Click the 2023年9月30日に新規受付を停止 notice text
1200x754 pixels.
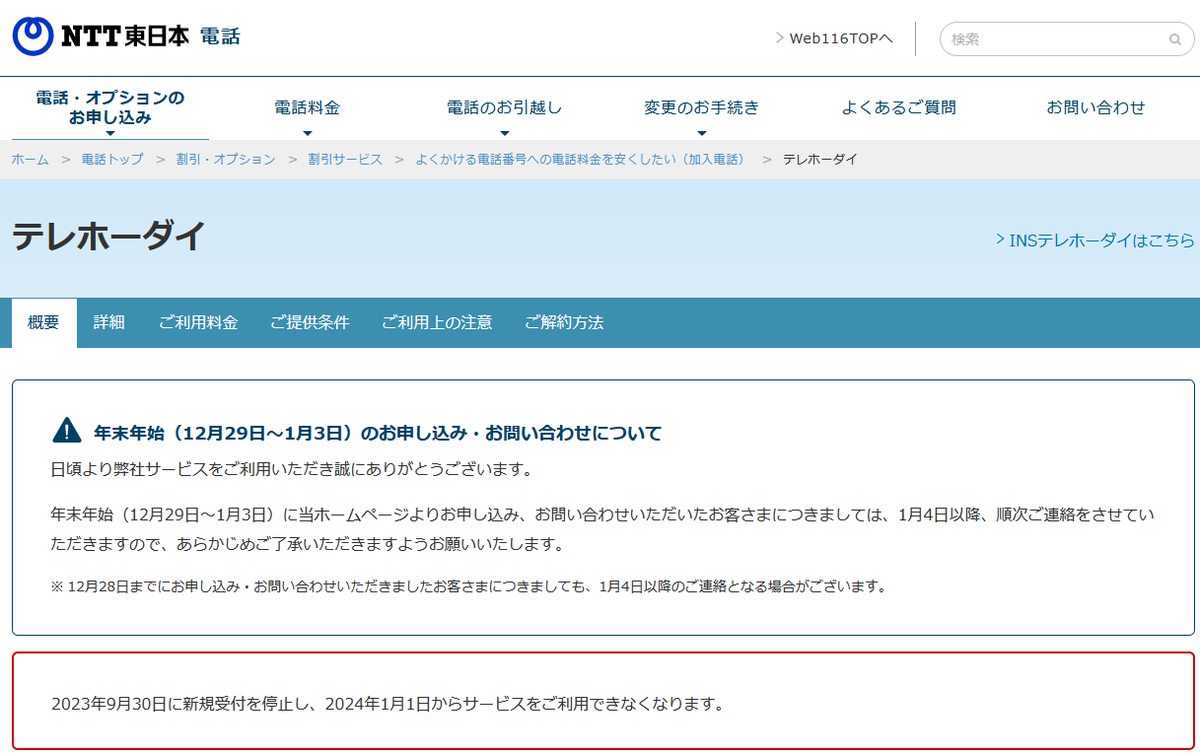pyautogui.click(x=387, y=704)
